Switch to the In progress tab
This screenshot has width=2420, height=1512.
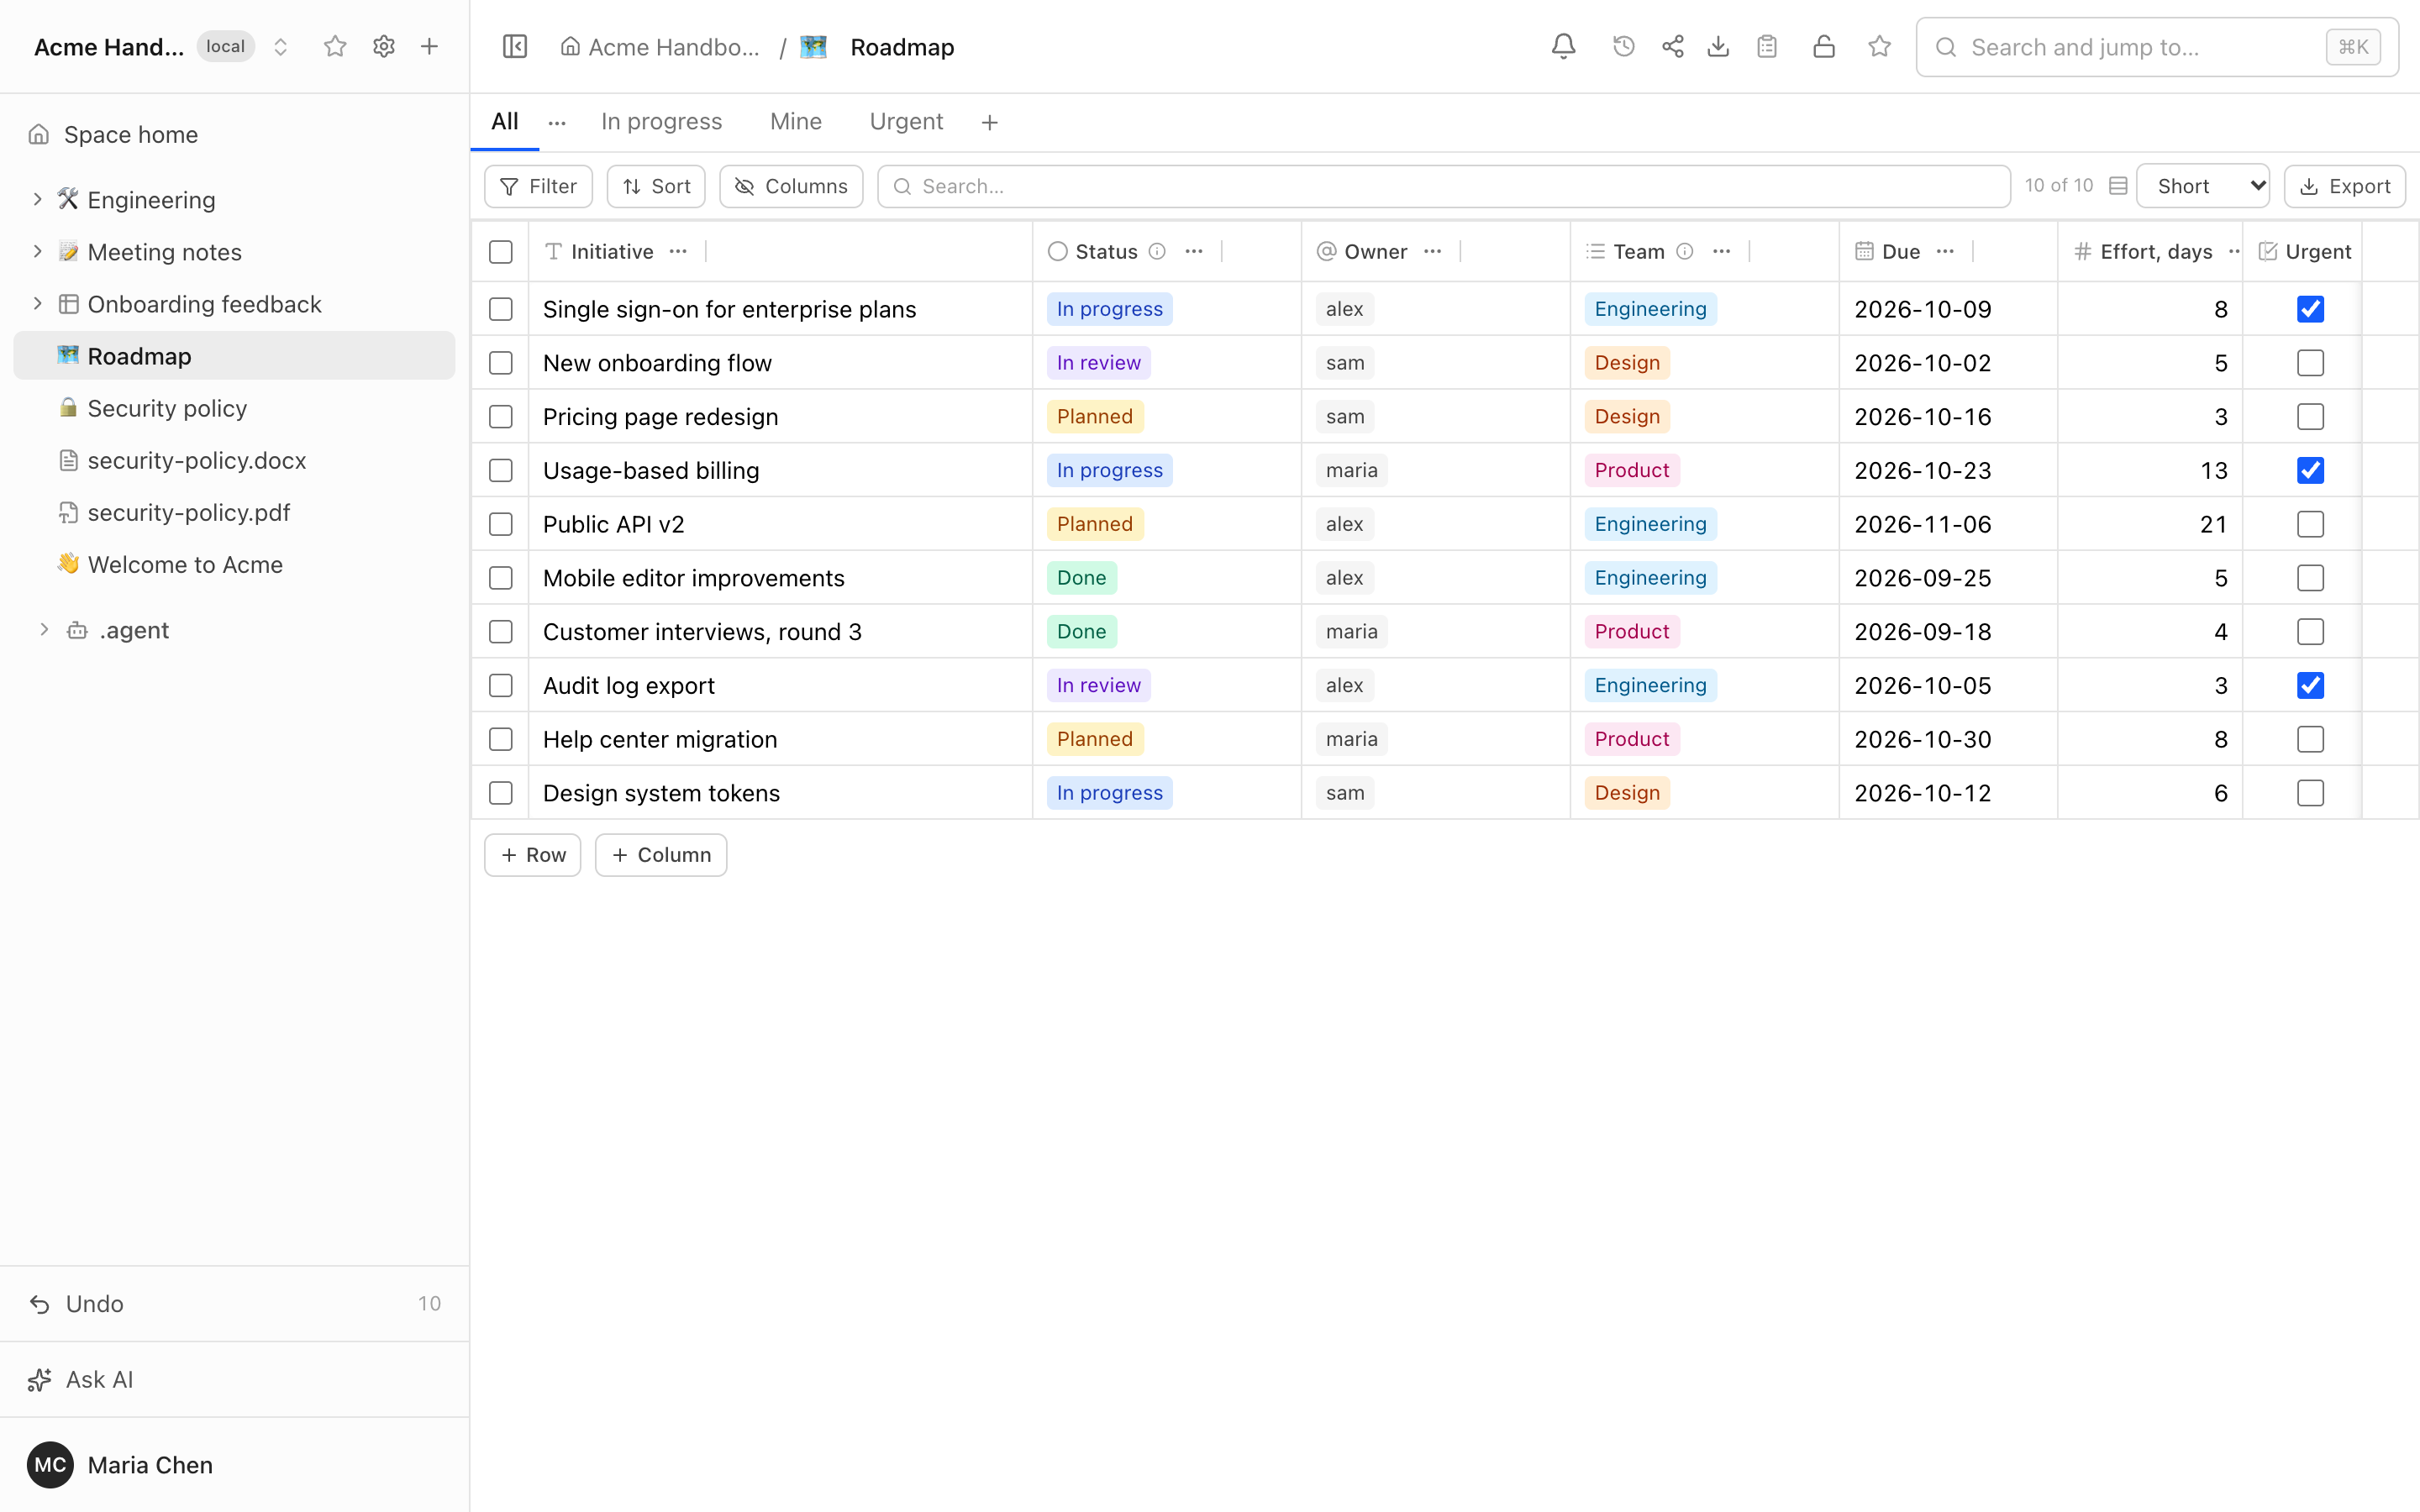(x=661, y=122)
